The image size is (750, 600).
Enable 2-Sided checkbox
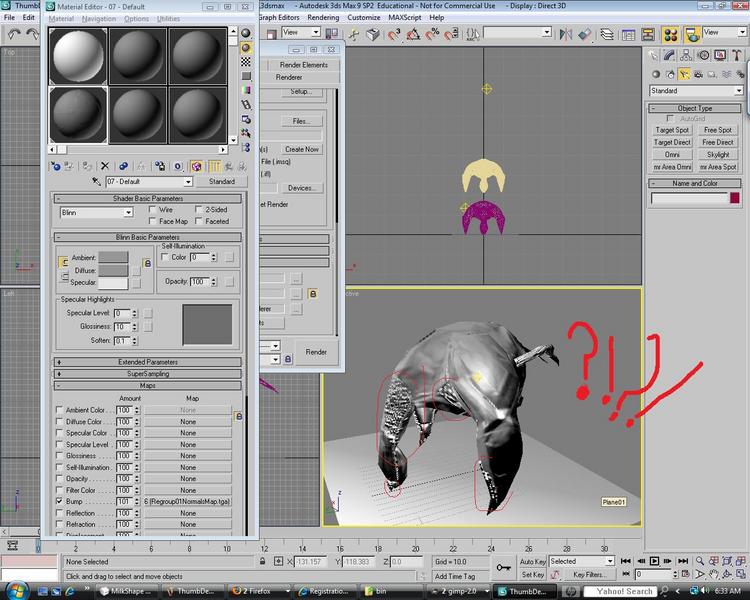click(x=199, y=209)
